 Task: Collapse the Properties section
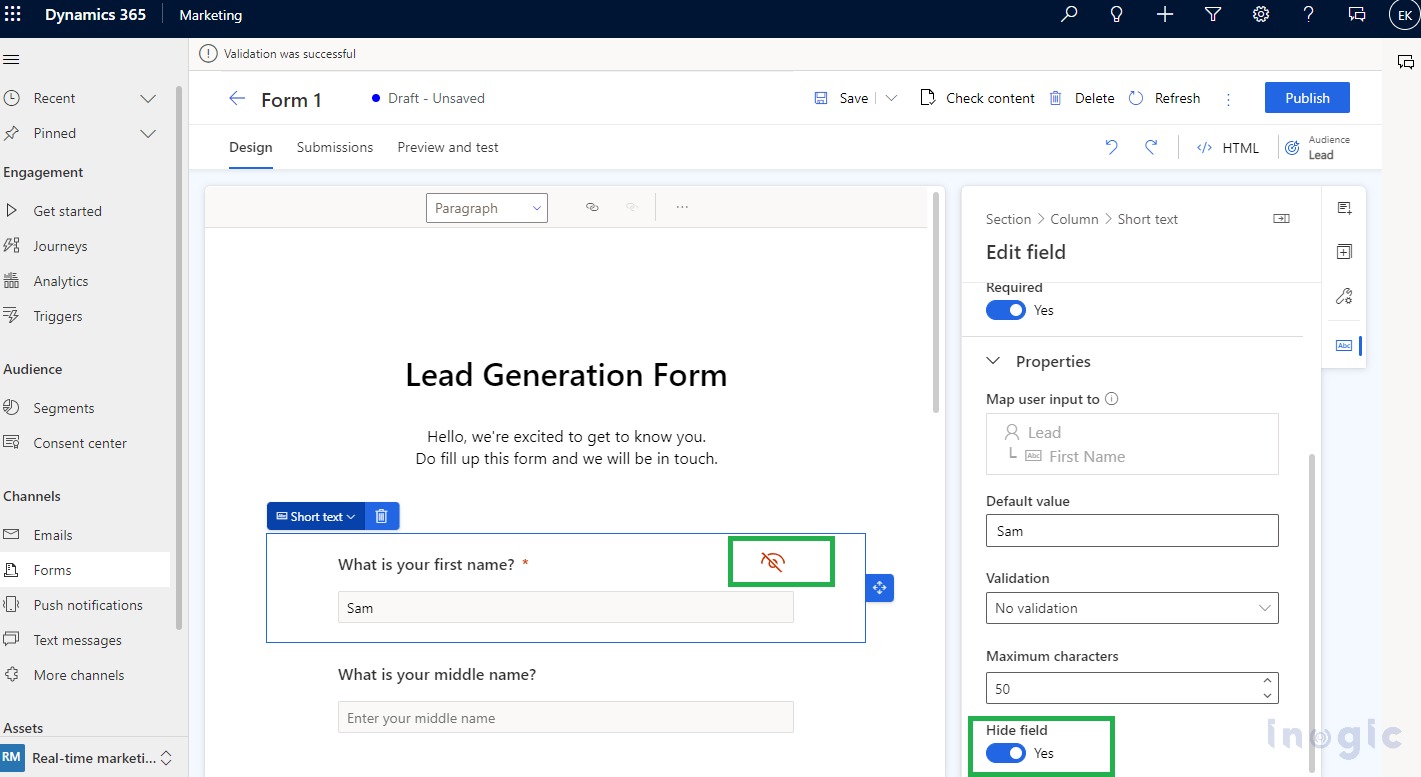994,361
